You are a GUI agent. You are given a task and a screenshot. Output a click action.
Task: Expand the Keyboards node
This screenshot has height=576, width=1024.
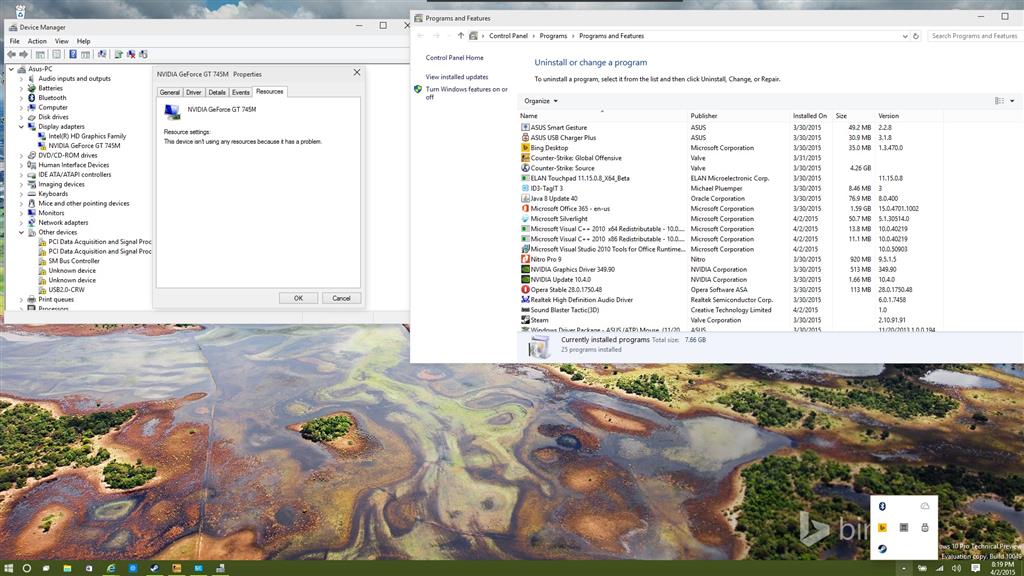(x=21, y=194)
